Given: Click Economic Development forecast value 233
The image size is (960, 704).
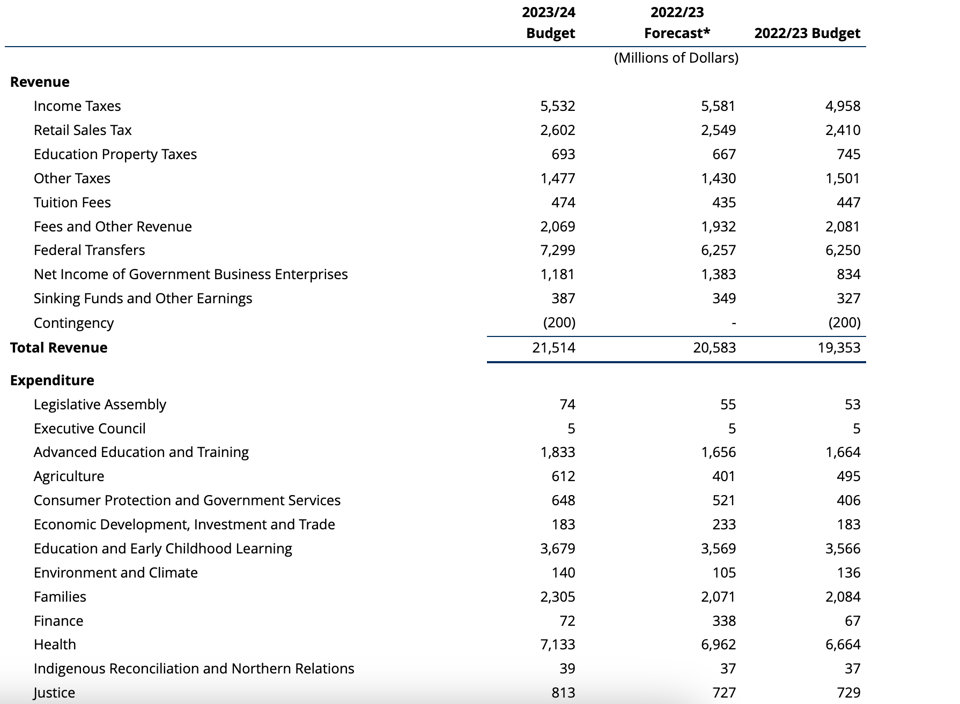Looking at the screenshot, I should pyautogui.click(x=724, y=525).
